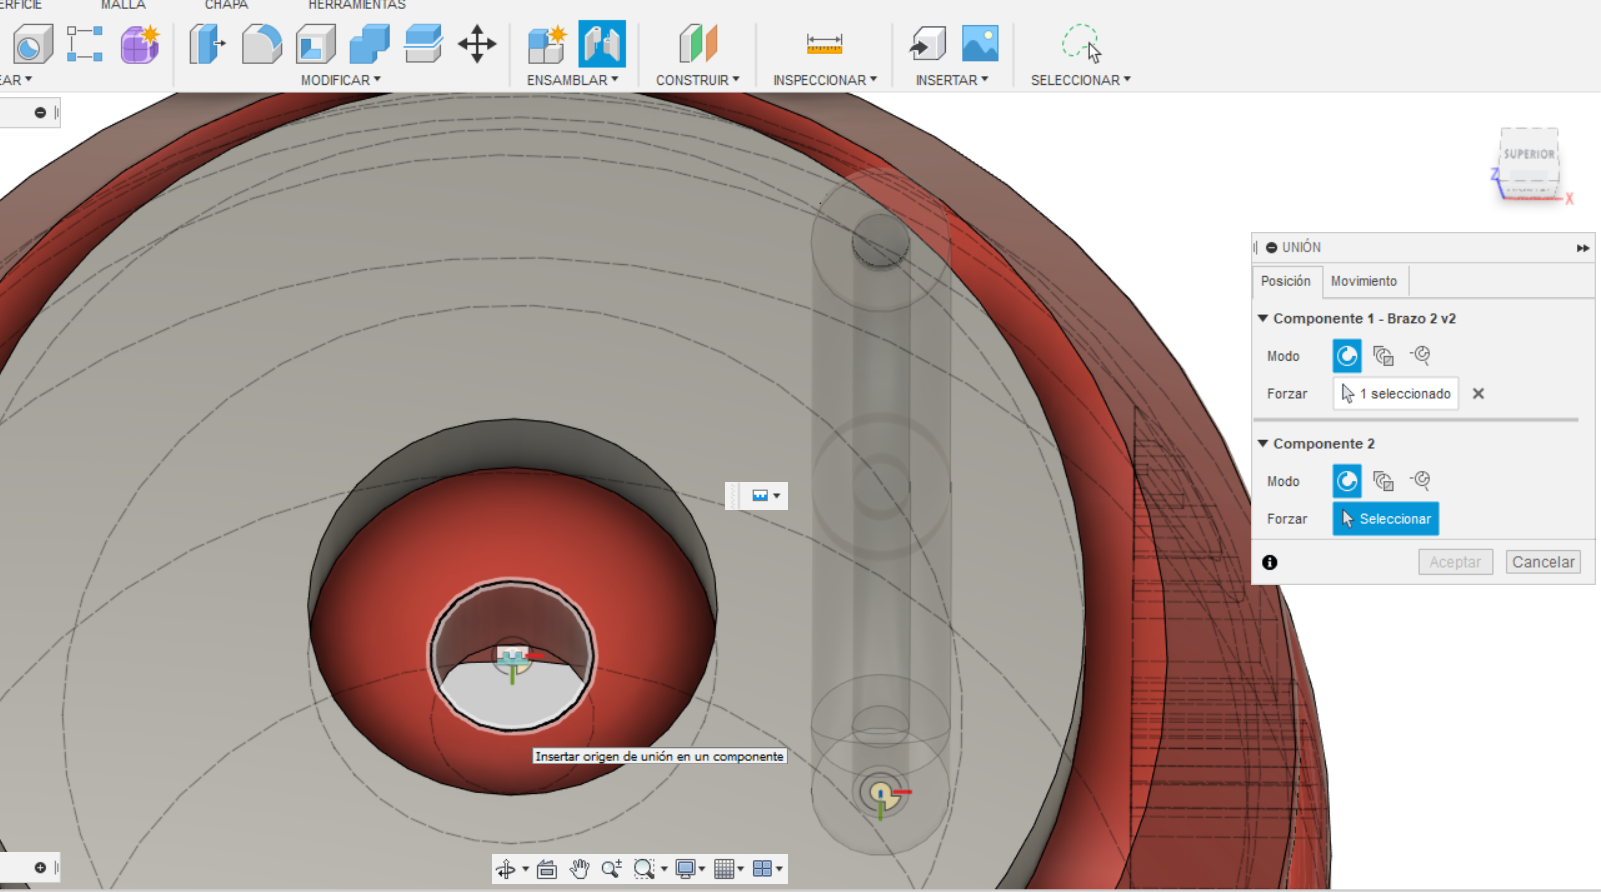This screenshot has width=1601, height=892.
Task: Open the orbit type dropdown arrow
Action: [525, 870]
